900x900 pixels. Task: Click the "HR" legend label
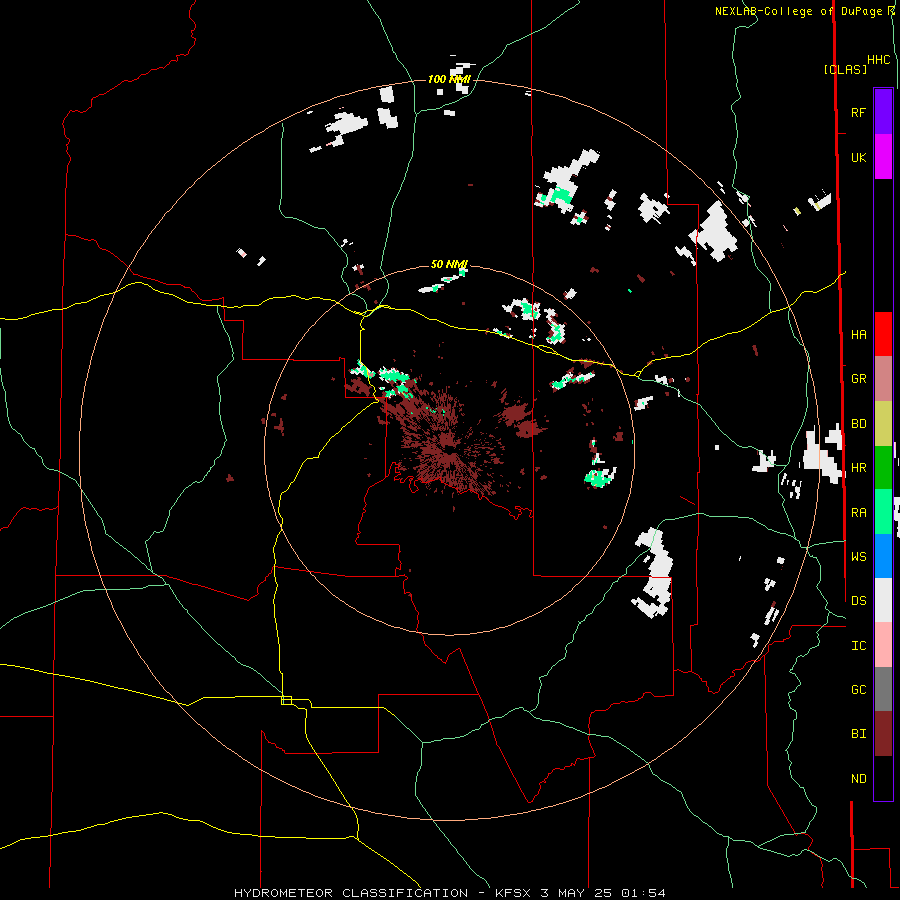[859, 468]
